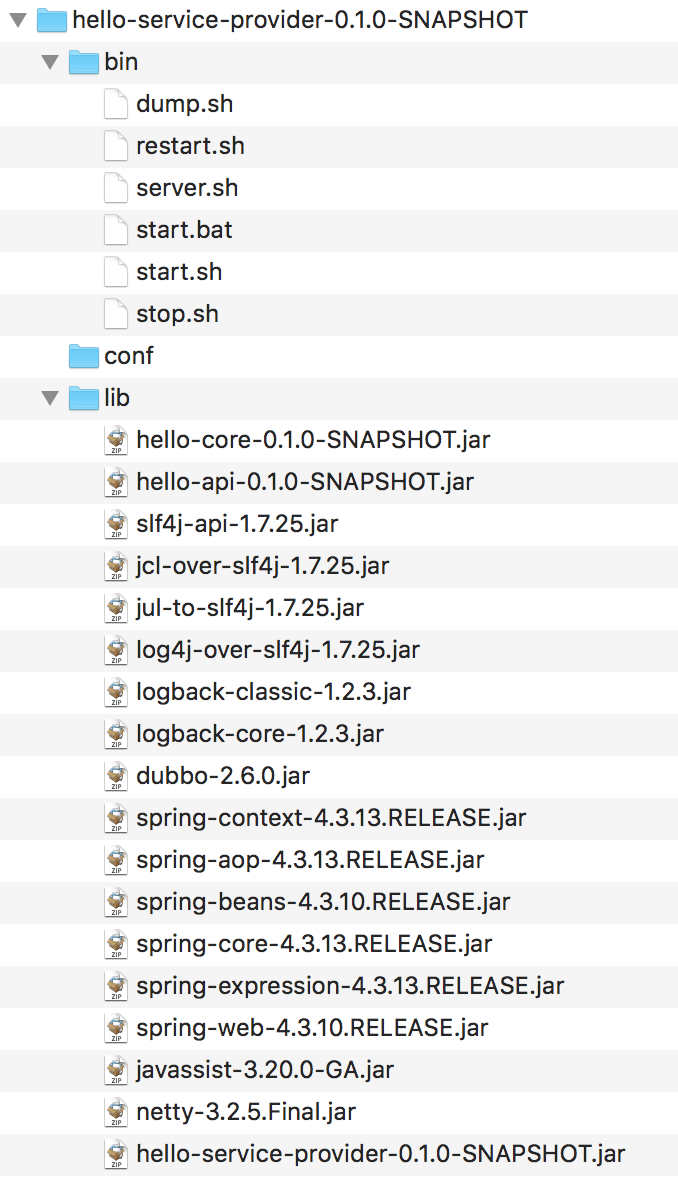Select the server.sh file
Image resolution: width=678 pixels, height=1180 pixels.
pos(187,188)
